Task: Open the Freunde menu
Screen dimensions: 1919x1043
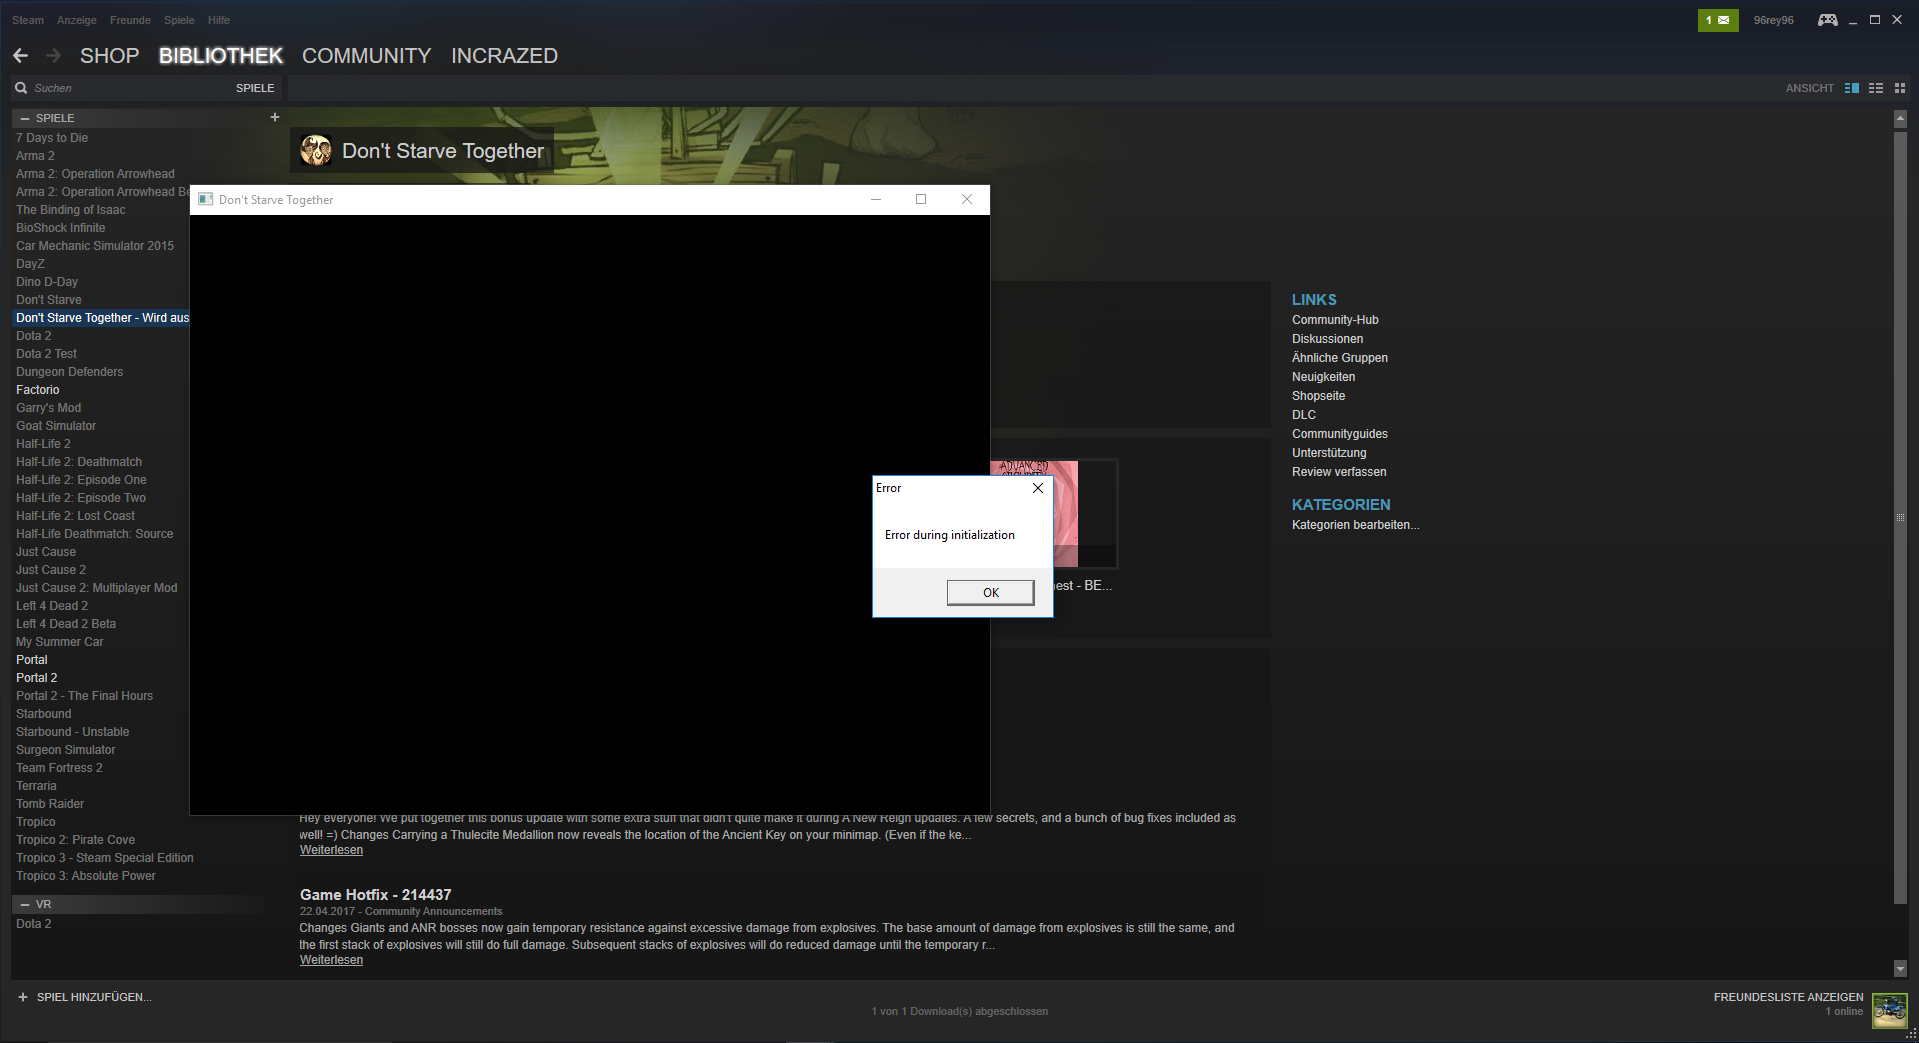Action: click(130, 20)
